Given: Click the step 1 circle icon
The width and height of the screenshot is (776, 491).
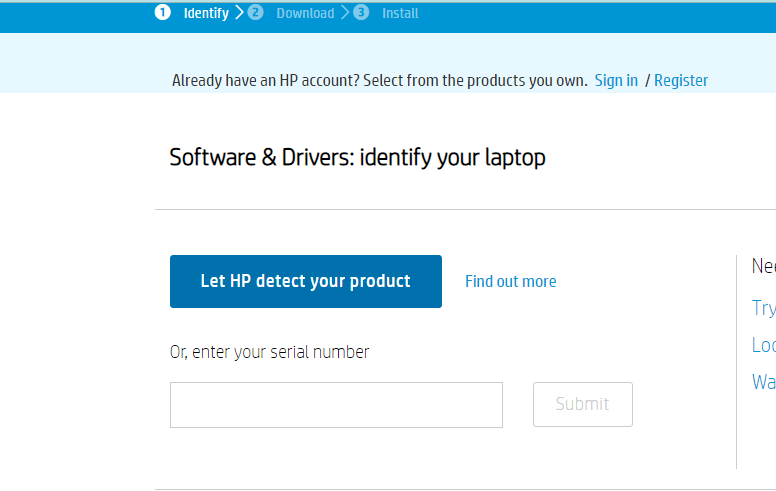Looking at the screenshot, I should point(162,12).
